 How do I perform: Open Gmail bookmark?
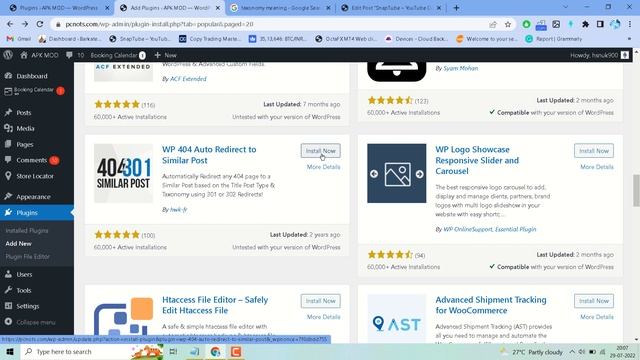point(19,39)
